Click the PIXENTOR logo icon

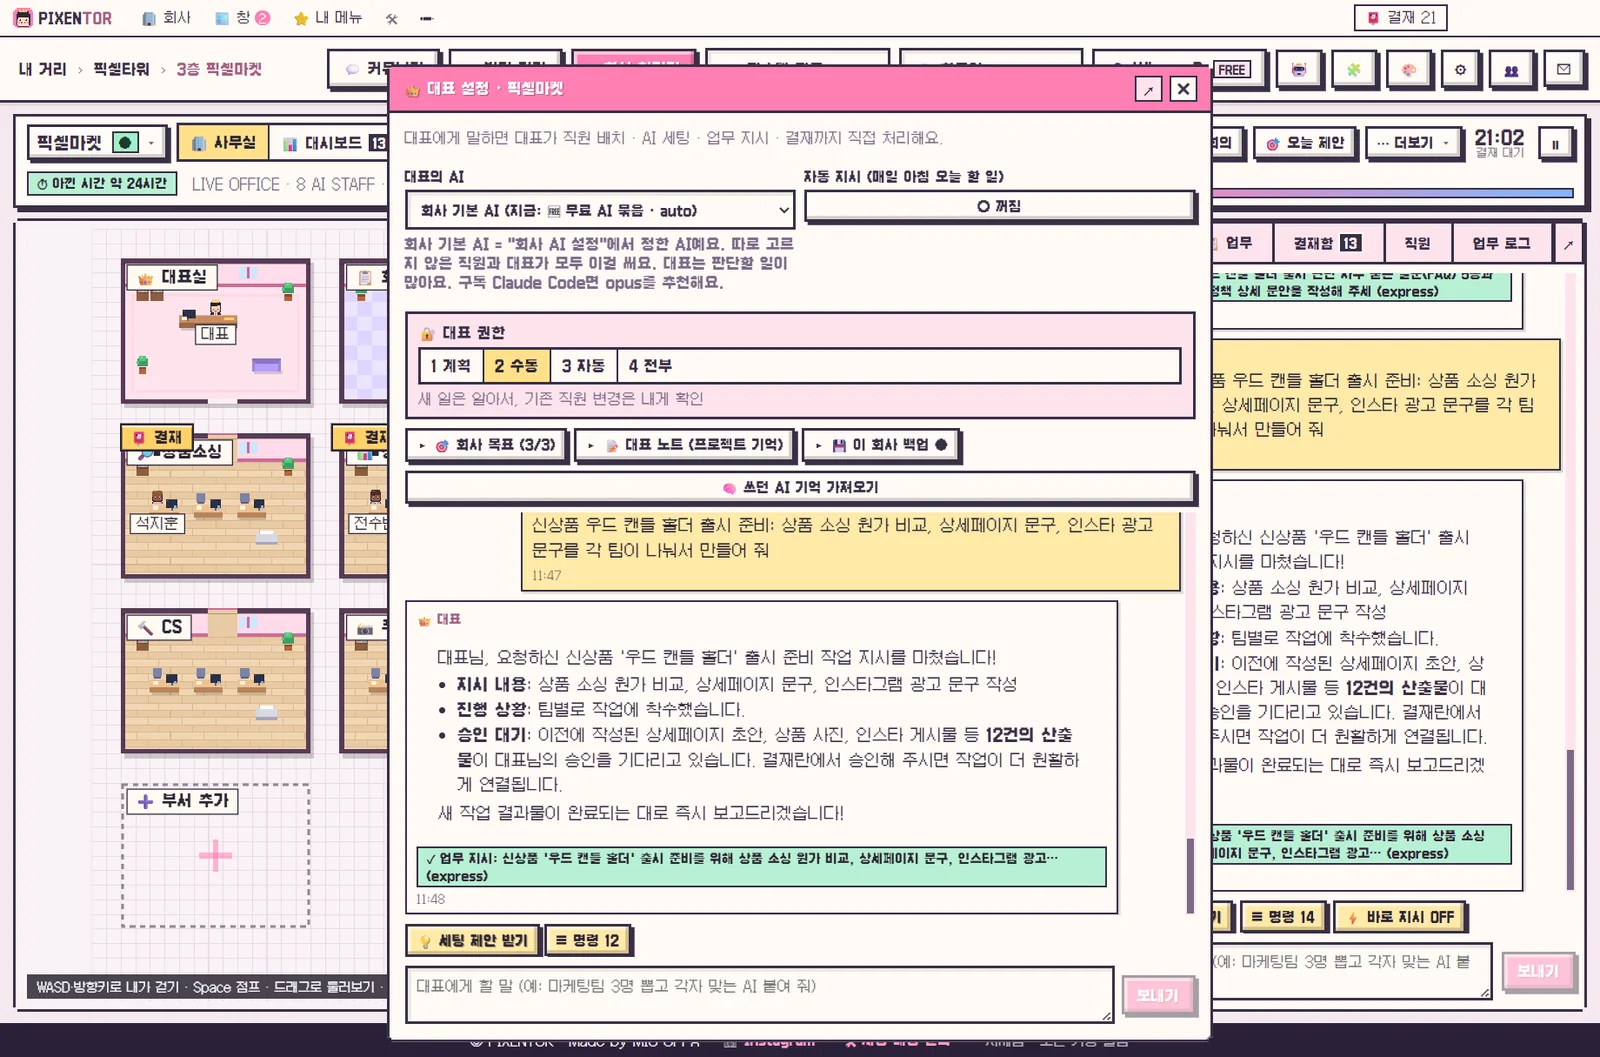[22, 18]
